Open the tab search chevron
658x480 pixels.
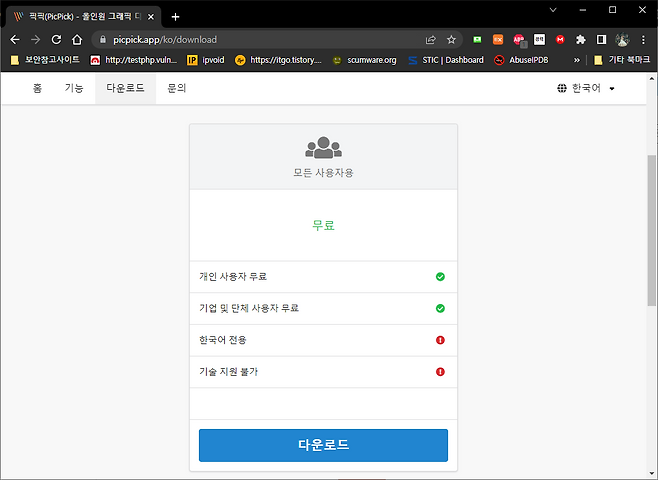click(x=553, y=10)
